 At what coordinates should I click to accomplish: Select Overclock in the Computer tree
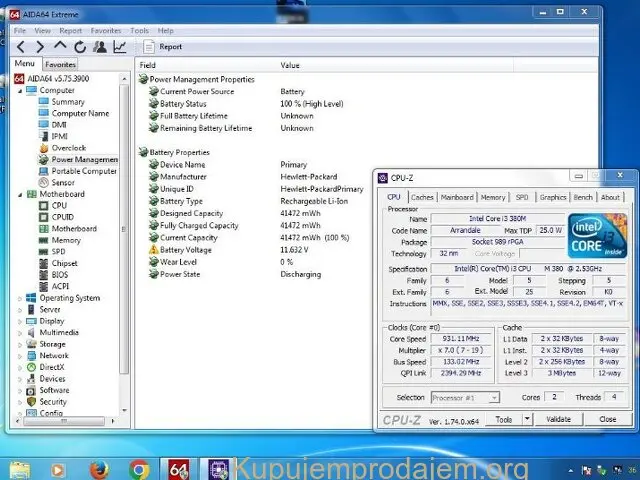click(x=68, y=148)
